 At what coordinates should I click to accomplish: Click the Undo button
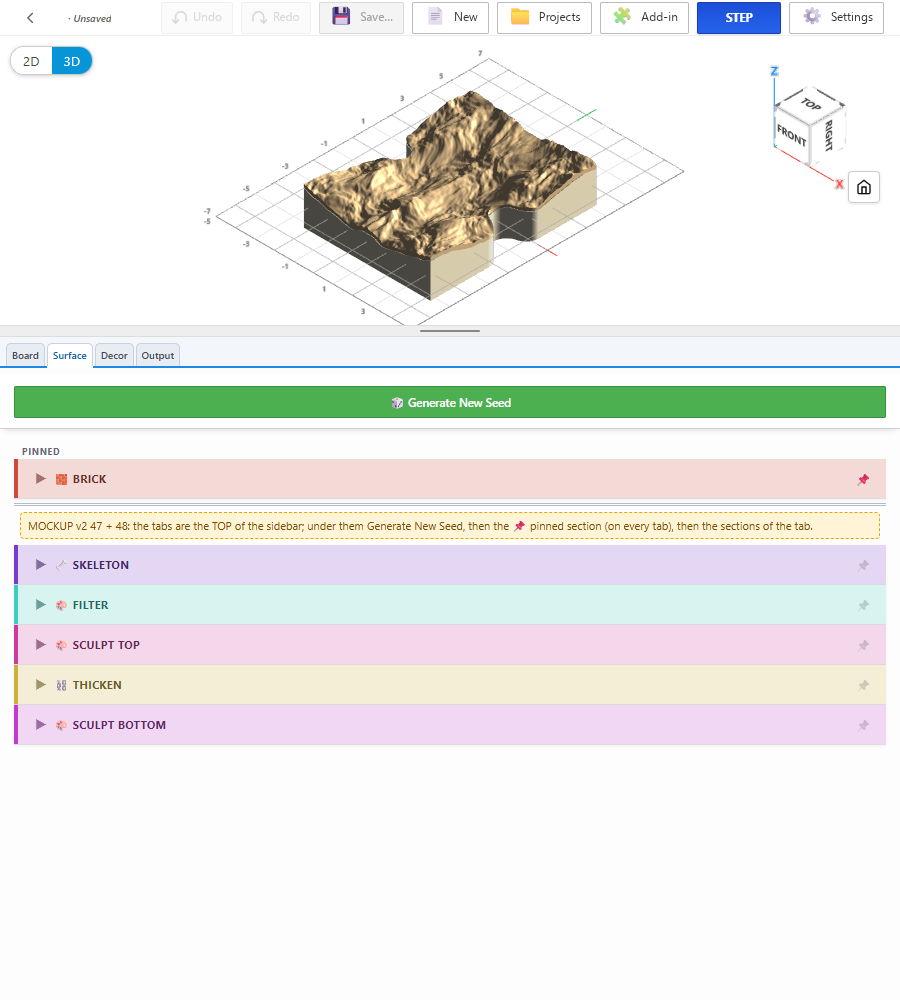(197, 17)
